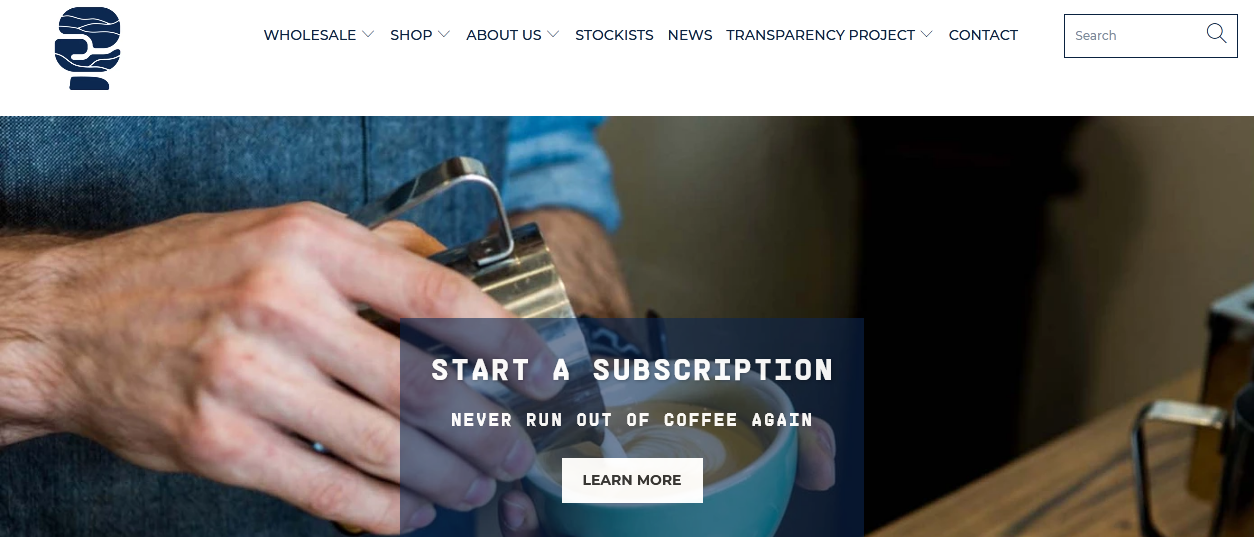
Task: Visit the News page
Action: point(690,35)
